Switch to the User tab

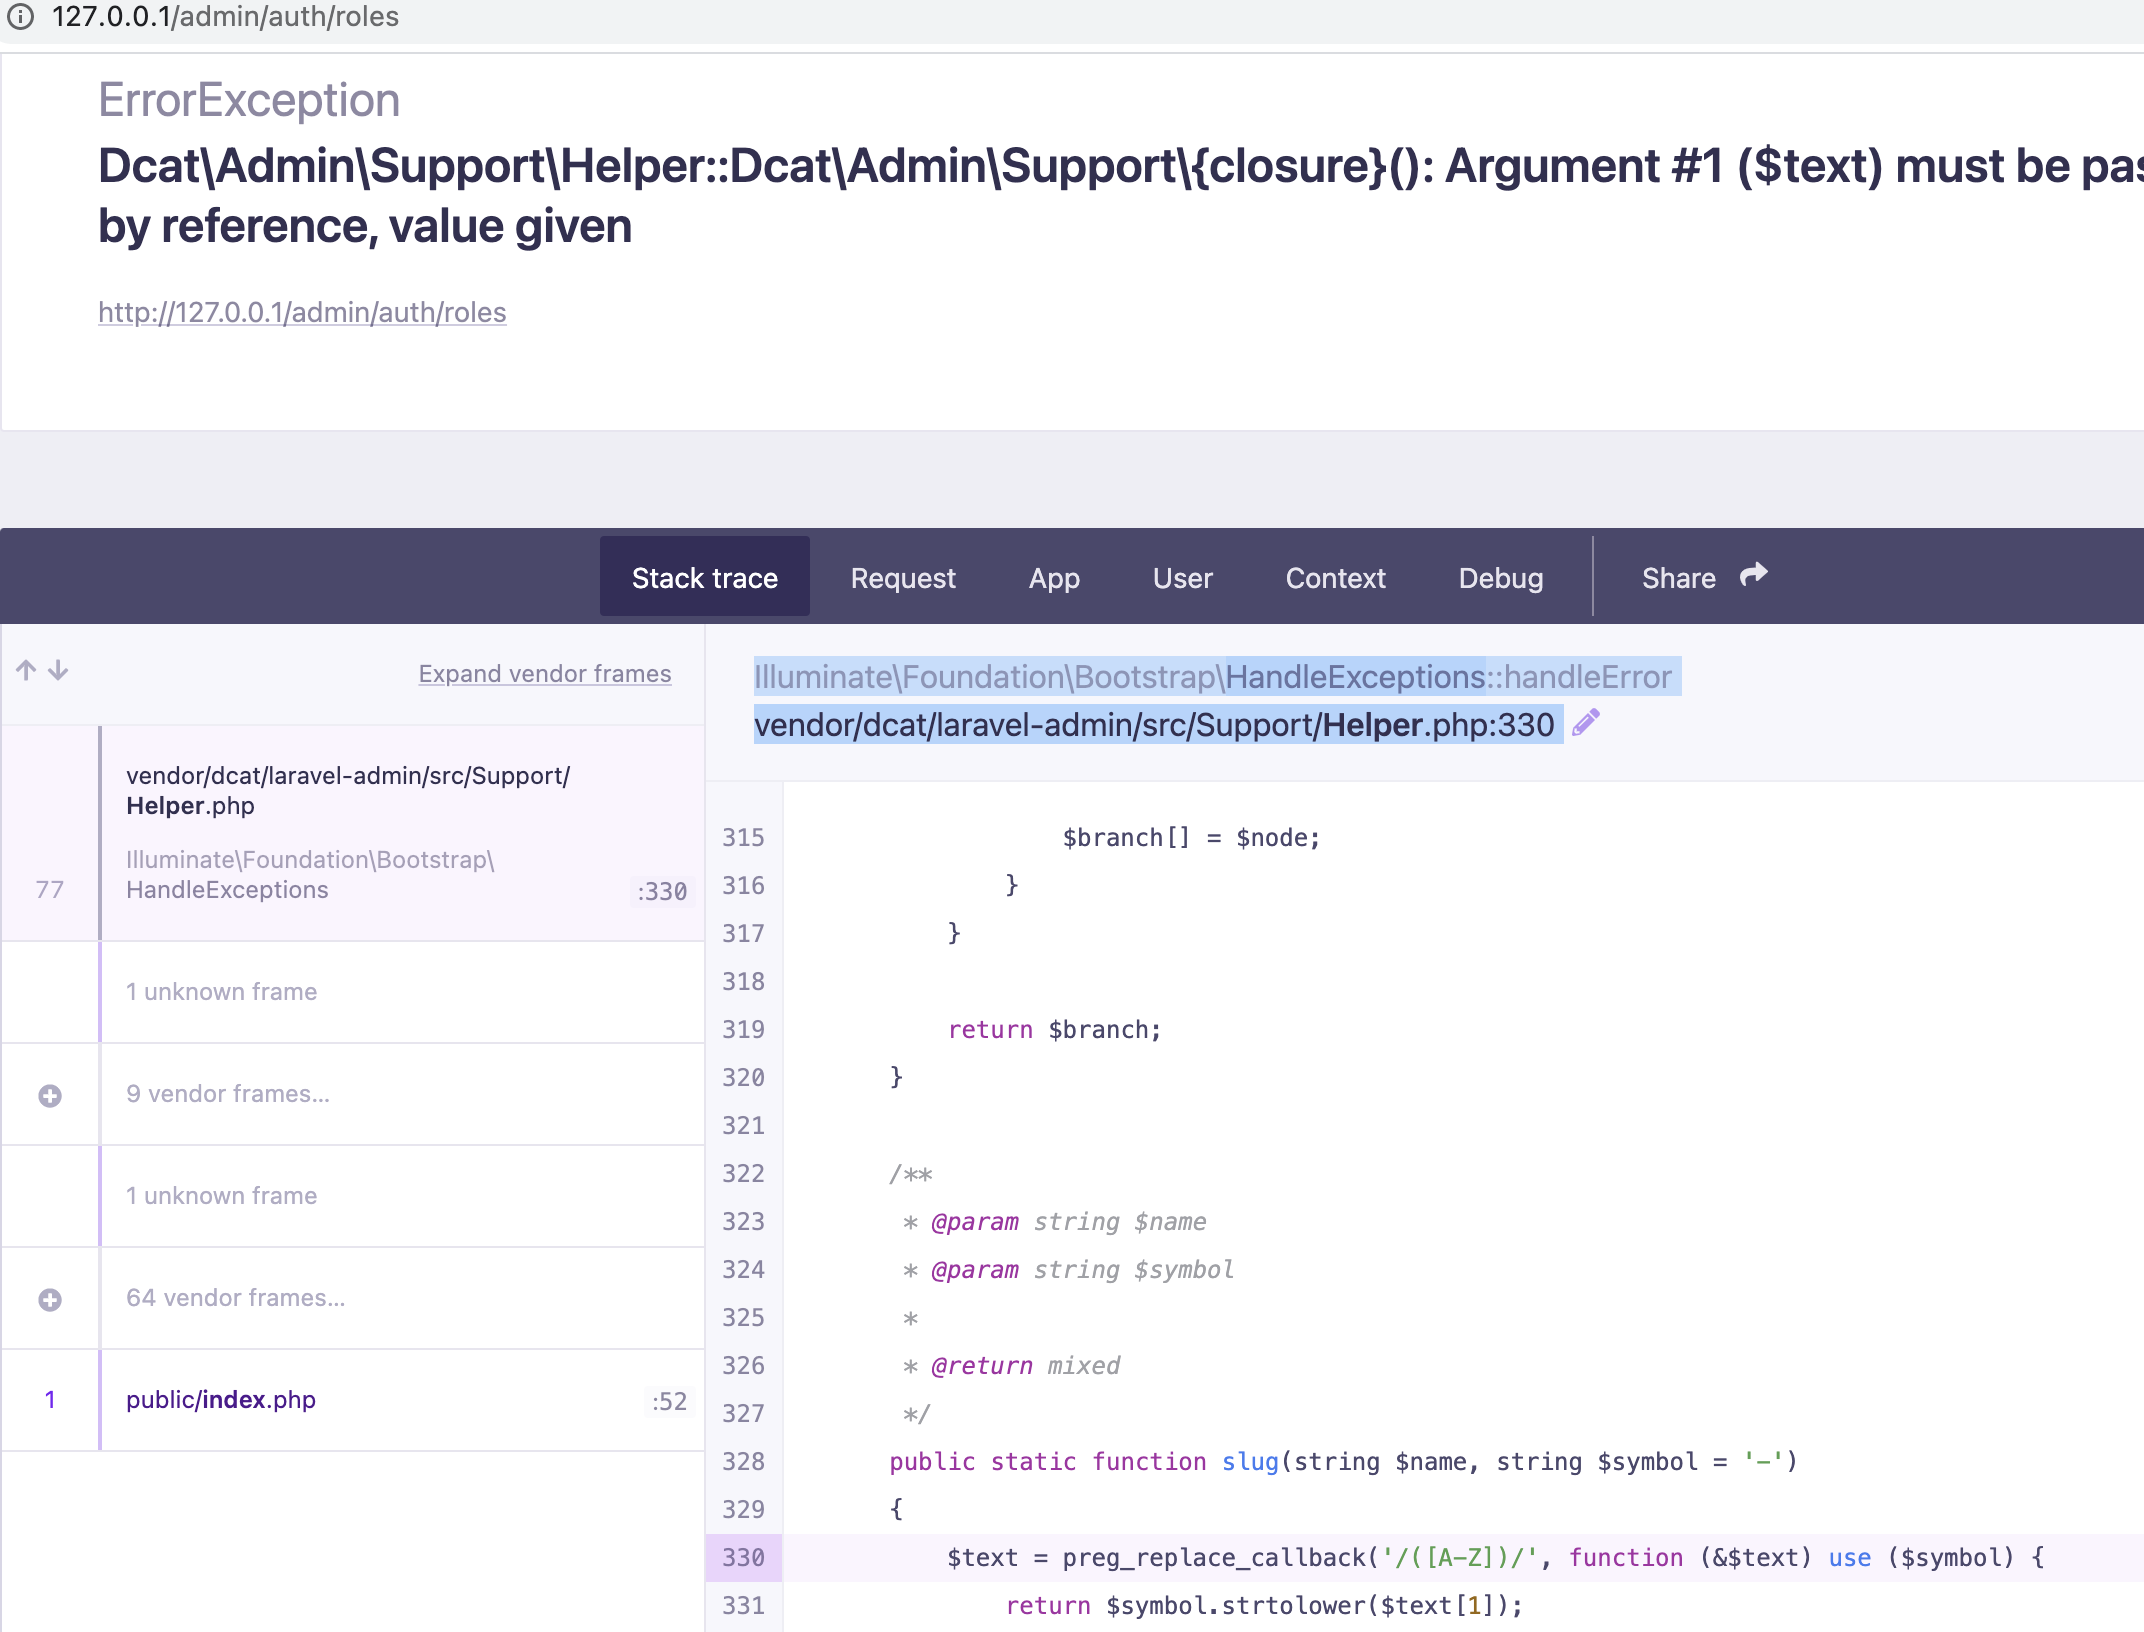[1182, 577]
